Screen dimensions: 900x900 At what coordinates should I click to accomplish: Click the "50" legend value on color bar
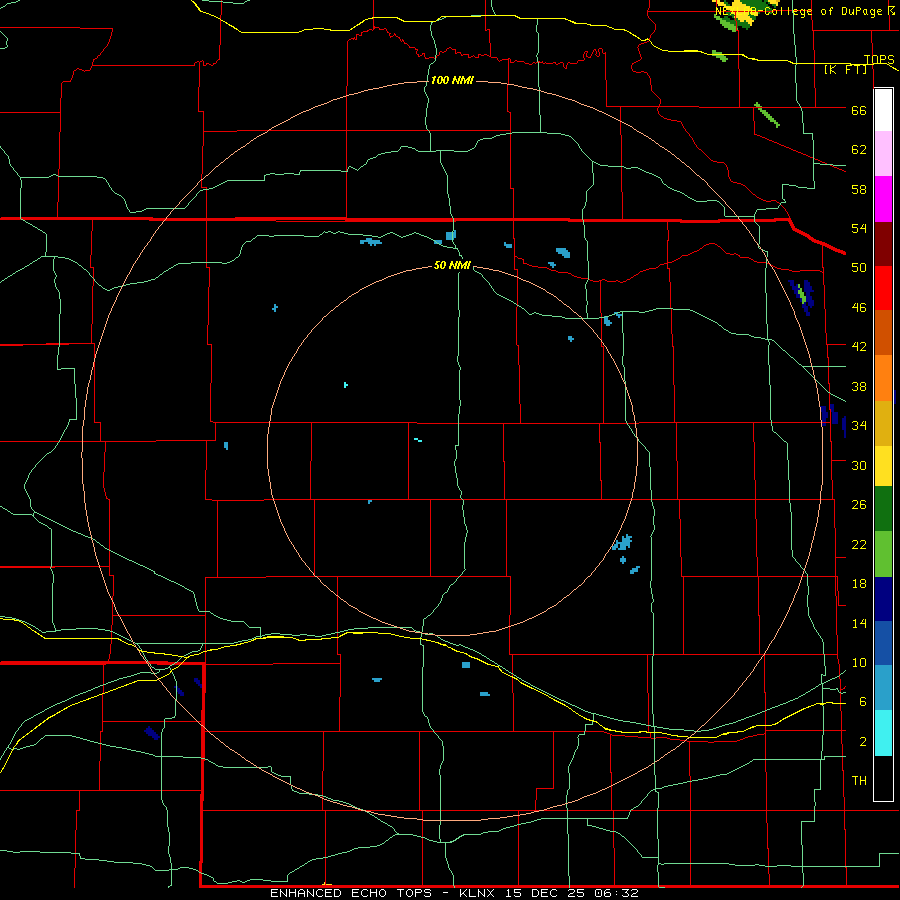(x=859, y=268)
